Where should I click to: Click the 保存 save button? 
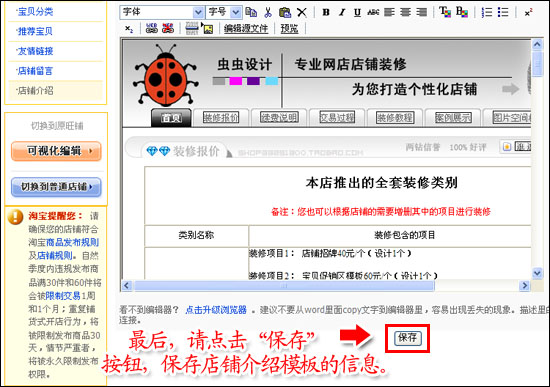tap(408, 338)
